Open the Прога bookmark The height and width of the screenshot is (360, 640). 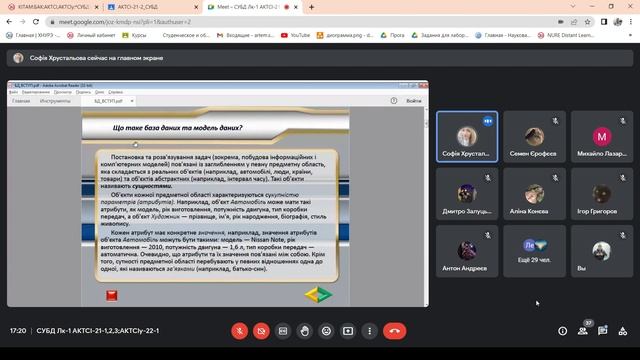click(x=392, y=36)
